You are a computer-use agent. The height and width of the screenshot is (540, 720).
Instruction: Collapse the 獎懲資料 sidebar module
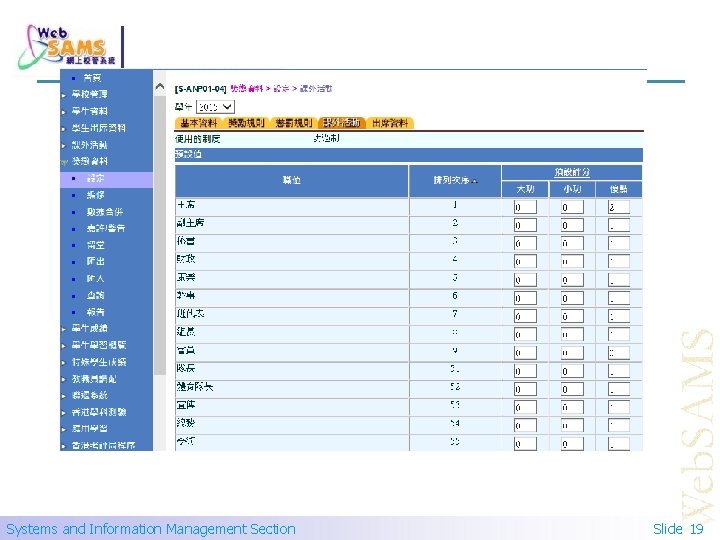coord(90,161)
